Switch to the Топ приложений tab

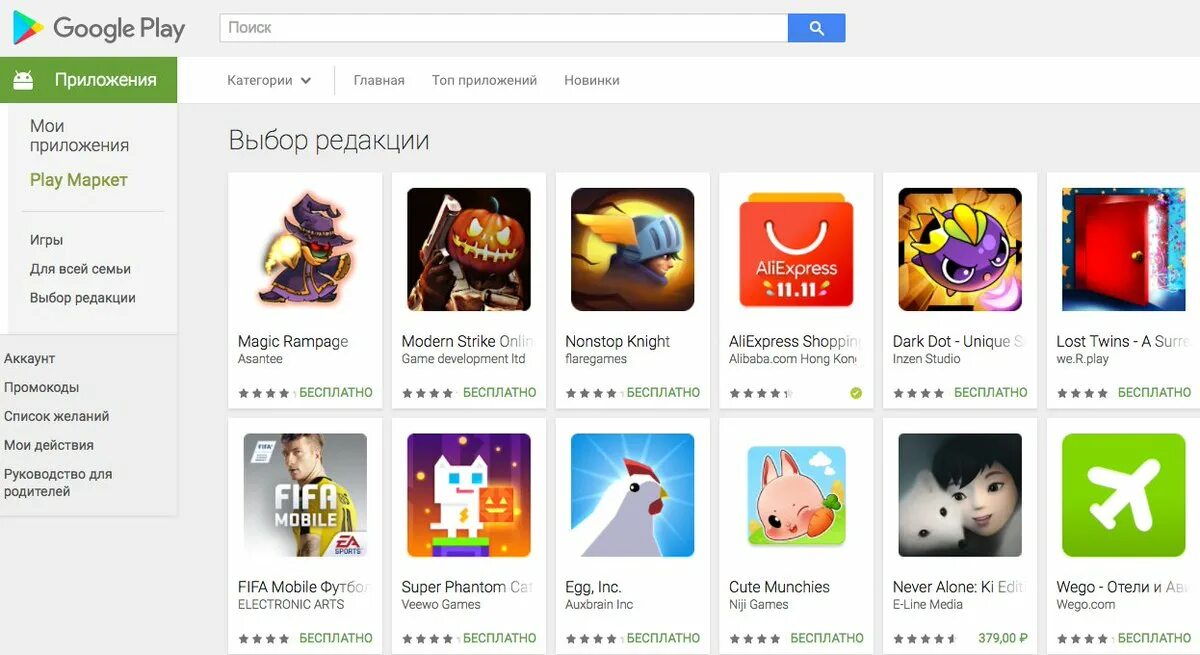pyautogui.click(x=484, y=80)
